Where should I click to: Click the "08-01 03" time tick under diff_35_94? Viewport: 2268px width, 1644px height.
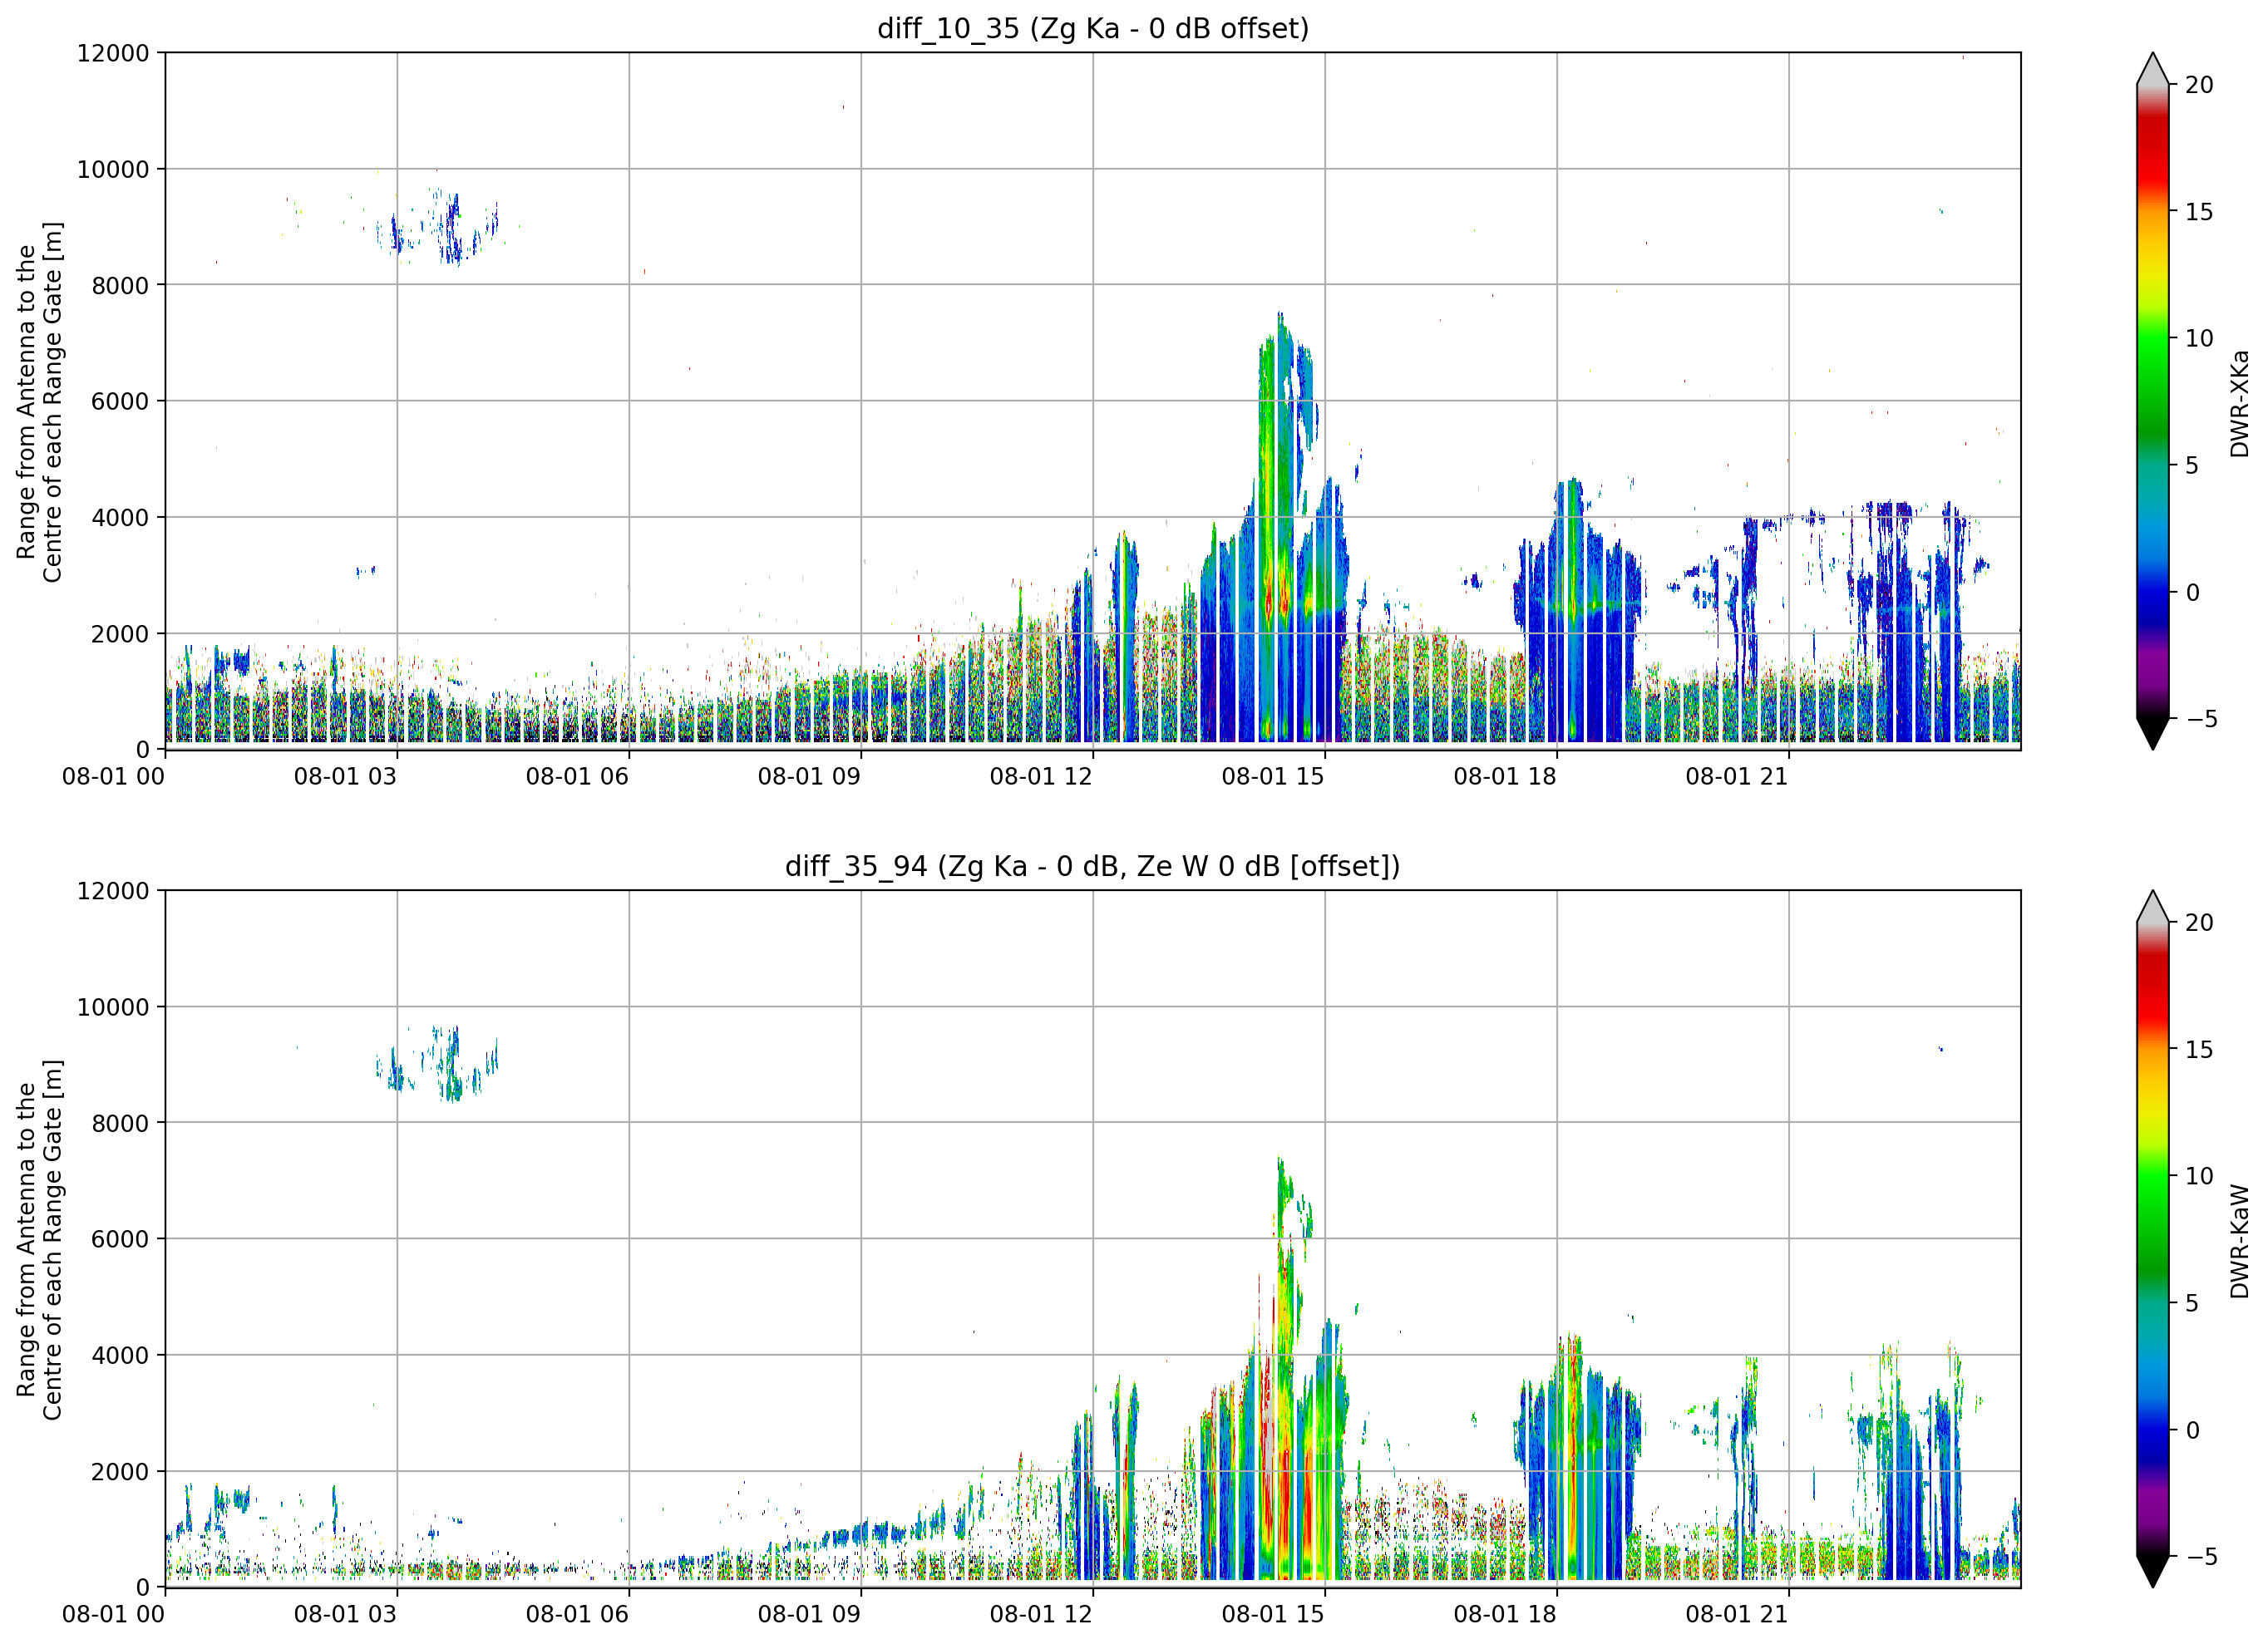pos(345,1614)
